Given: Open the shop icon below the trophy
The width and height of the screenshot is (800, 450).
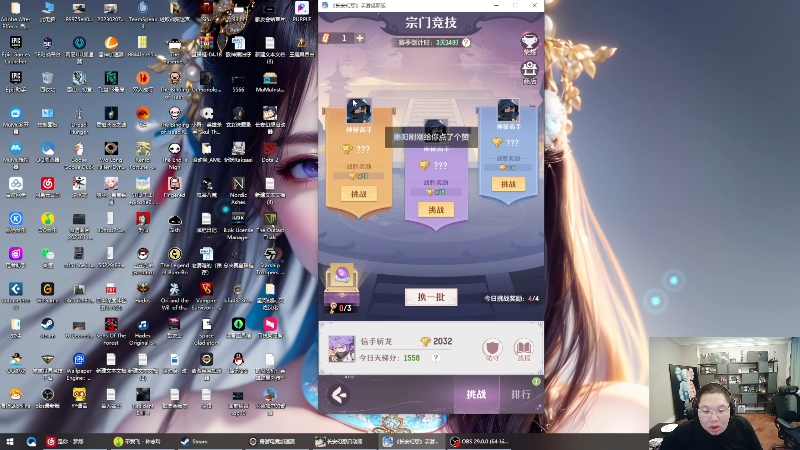Looking at the screenshot, I should pyautogui.click(x=530, y=73).
